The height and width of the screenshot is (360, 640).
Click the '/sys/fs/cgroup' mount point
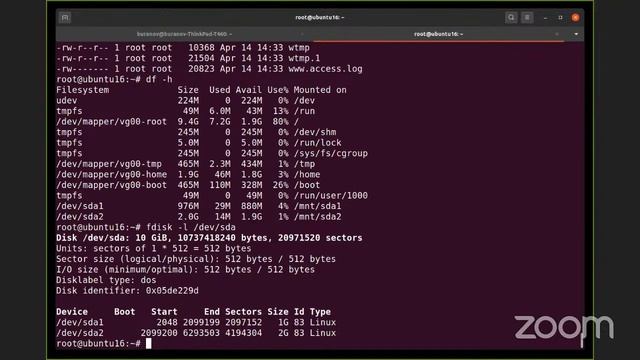(331, 153)
